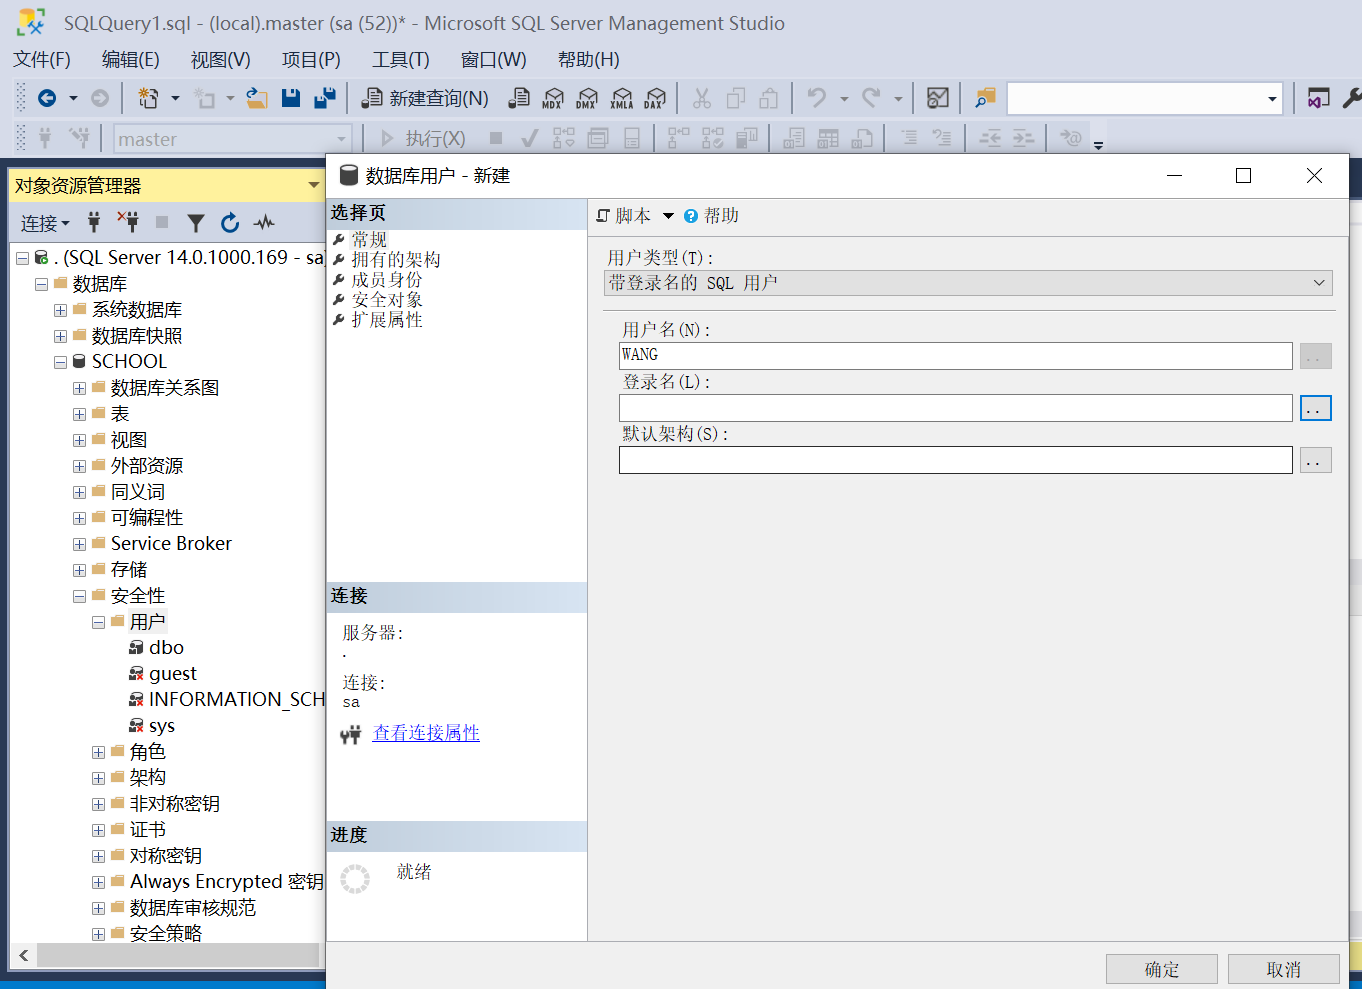Click the DAX query icon
This screenshot has height=989, width=1362.
pos(655,98)
